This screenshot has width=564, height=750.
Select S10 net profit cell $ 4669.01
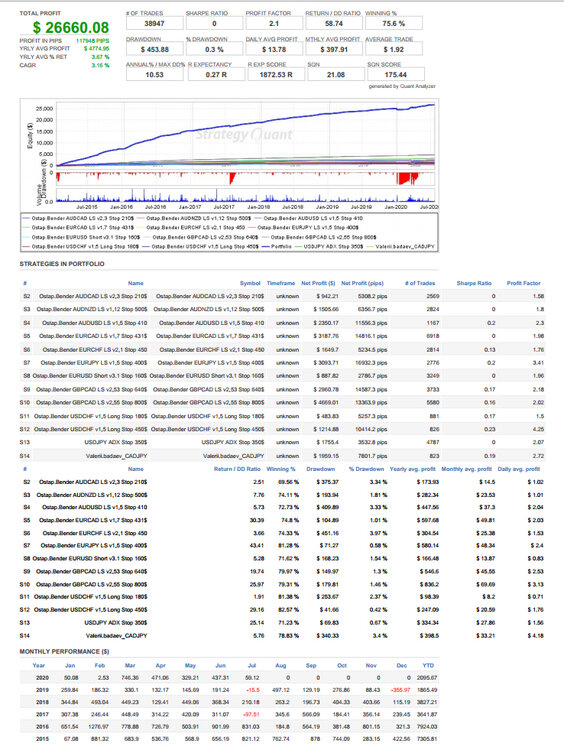[x=327, y=403]
